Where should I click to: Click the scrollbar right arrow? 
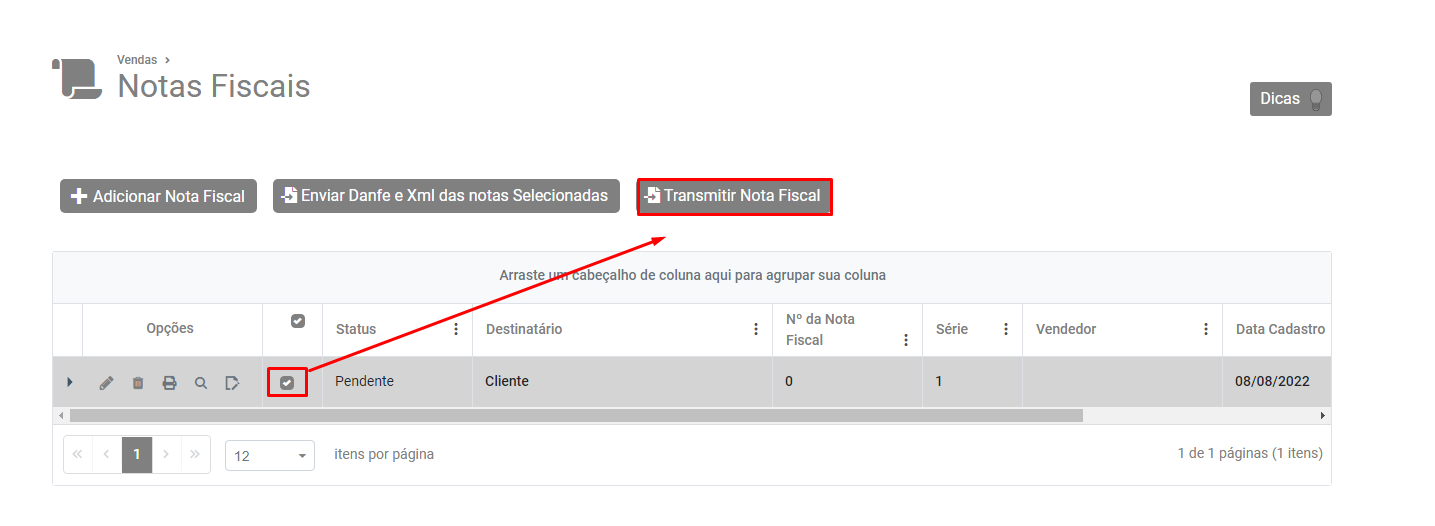pos(1323,415)
